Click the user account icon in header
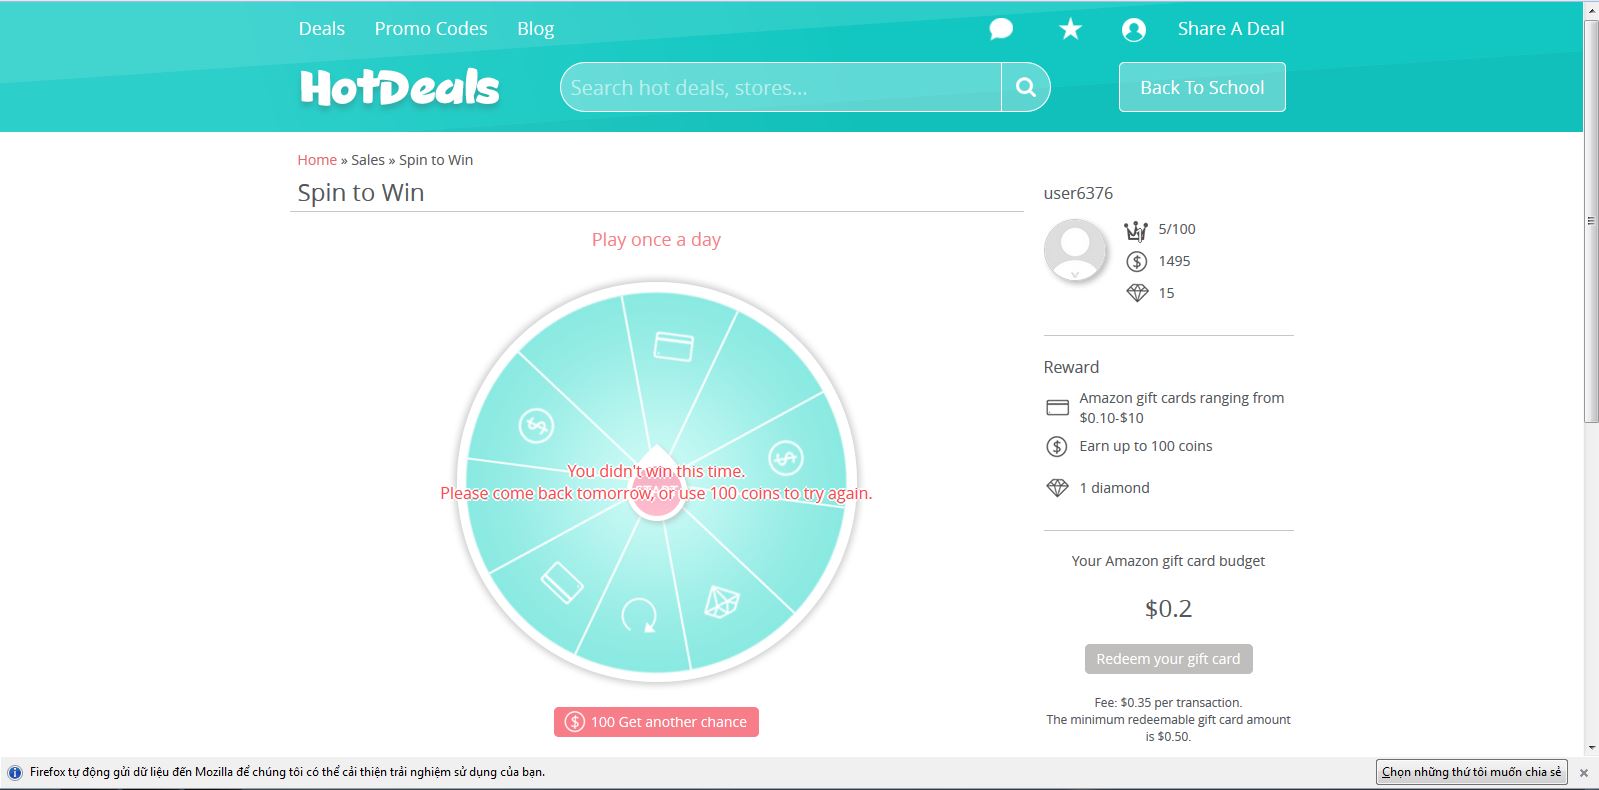1599x790 pixels. click(x=1134, y=29)
